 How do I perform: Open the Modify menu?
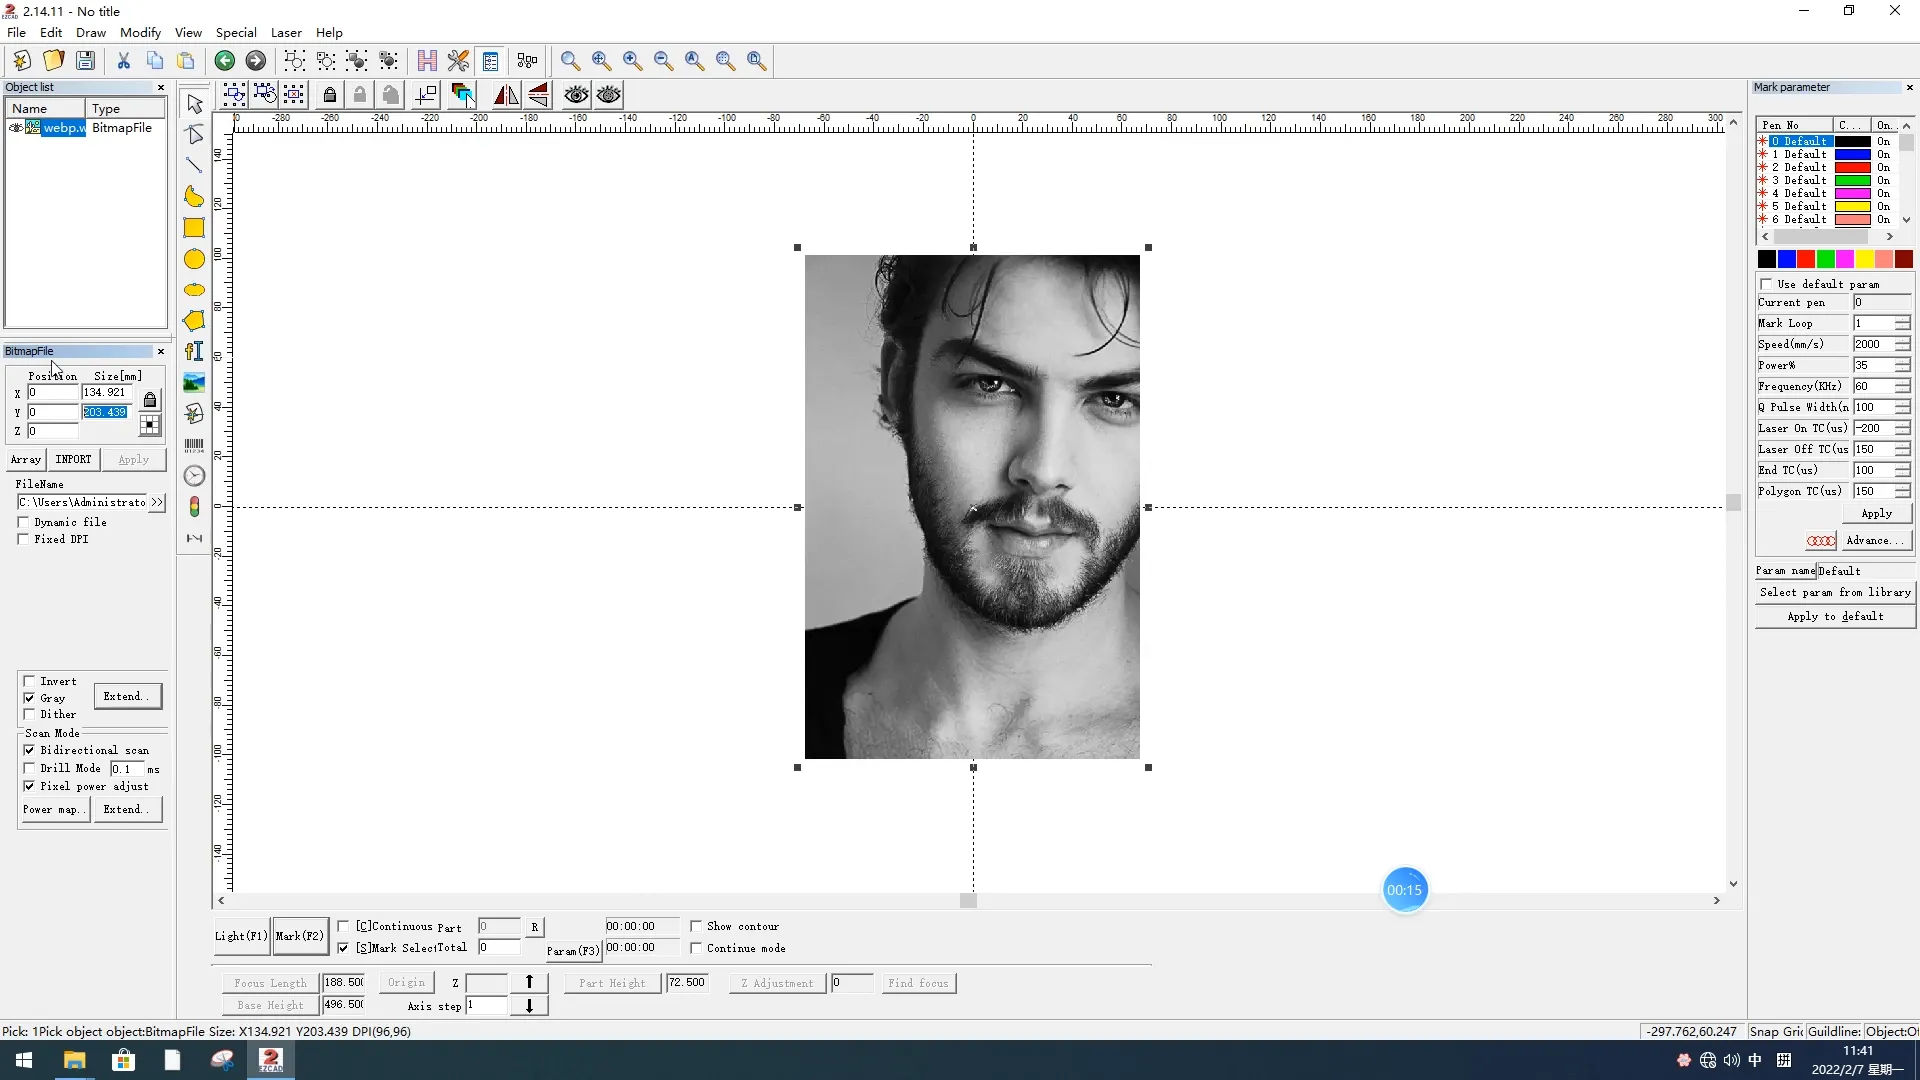point(140,32)
